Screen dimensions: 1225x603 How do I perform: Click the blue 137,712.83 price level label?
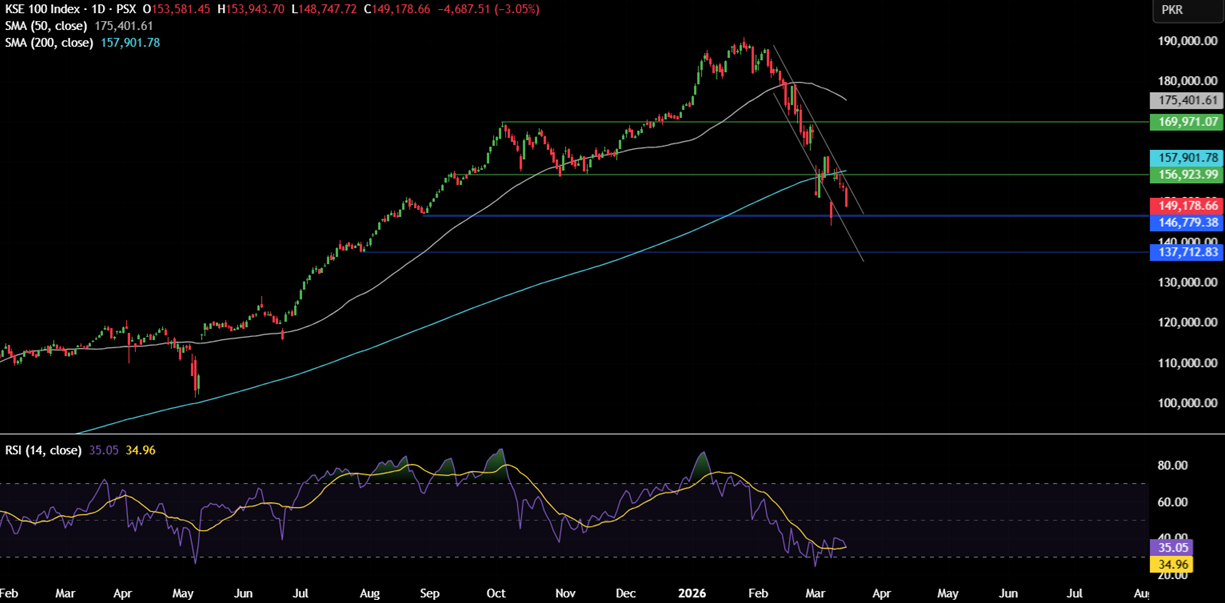click(x=1186, y=252)
